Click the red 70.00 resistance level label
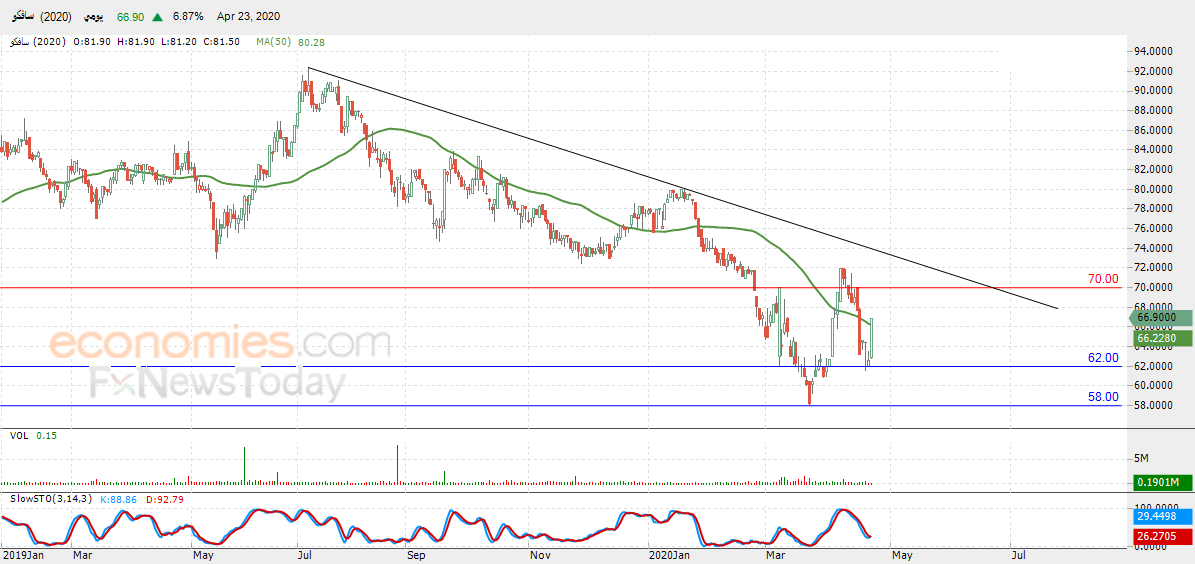Image resolution: width=1195 pixels, height=564 pixels. tap(1103, 280)
